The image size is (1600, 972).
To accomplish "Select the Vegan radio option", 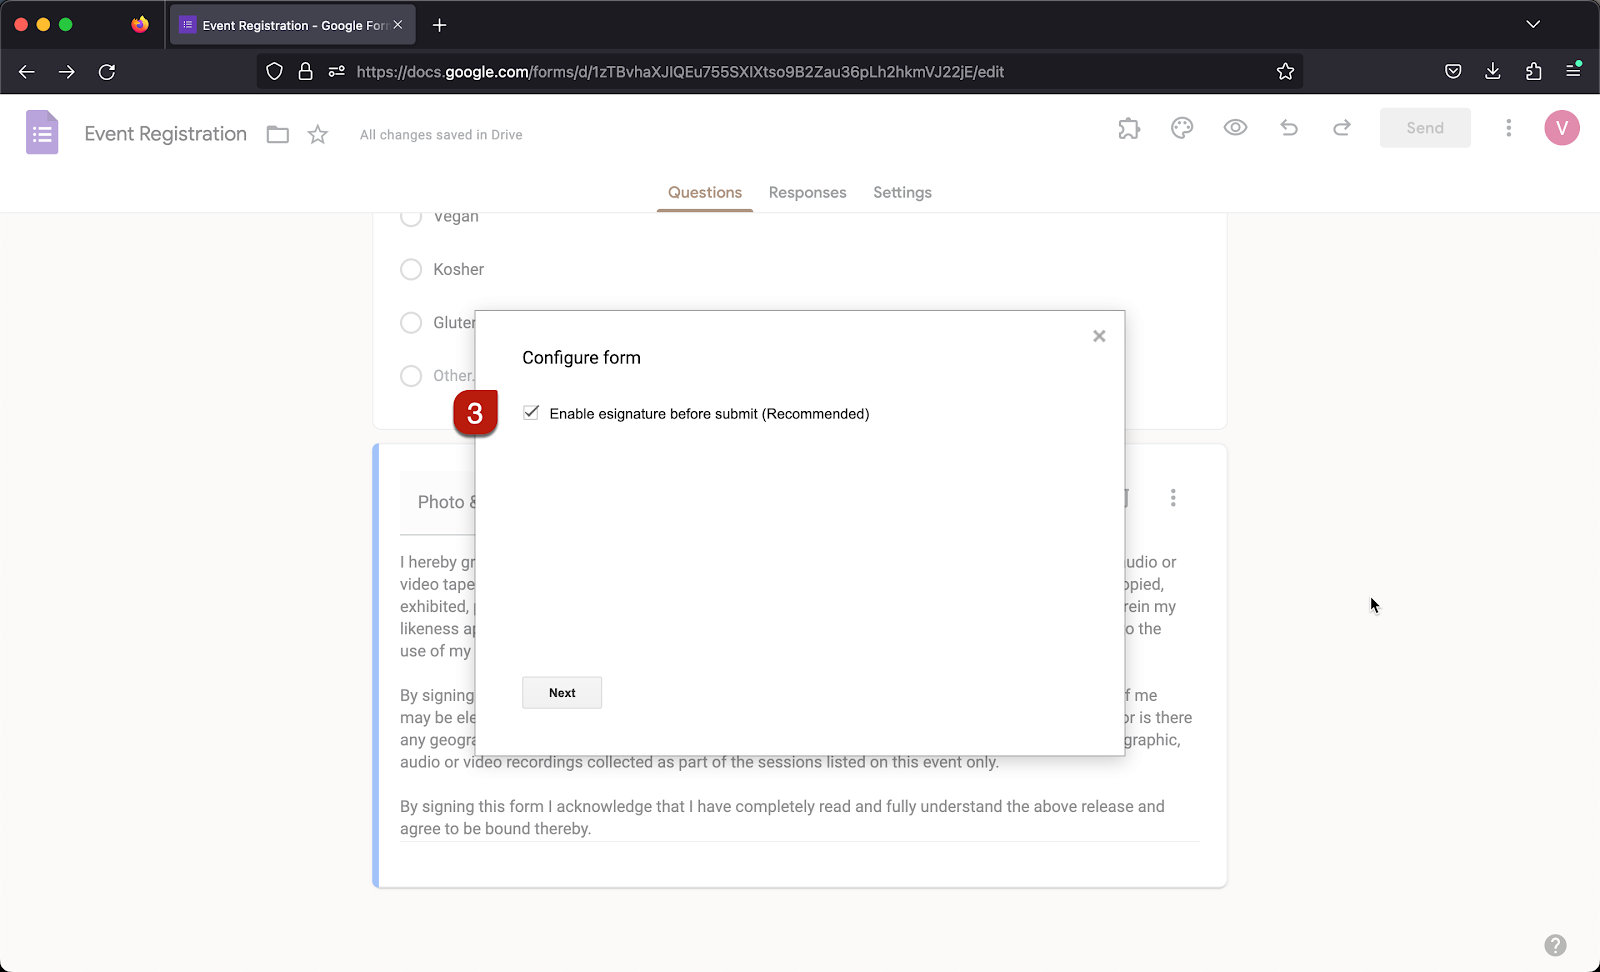I will pos(410,216).
